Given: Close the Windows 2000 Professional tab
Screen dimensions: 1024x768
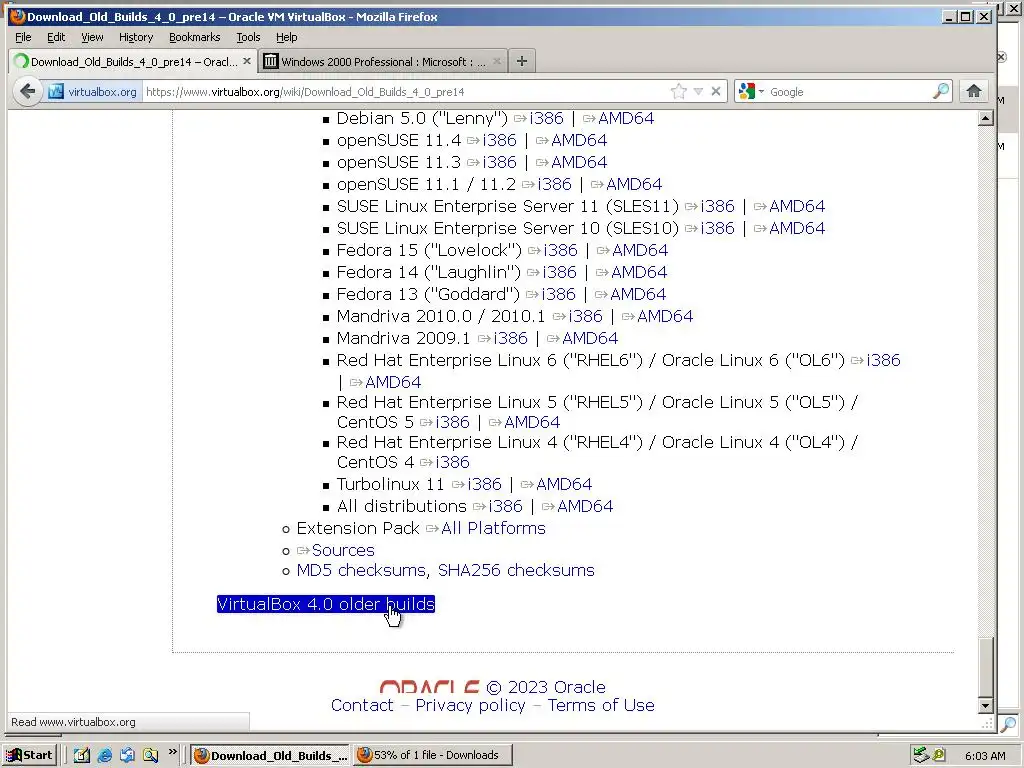Looking at the screenshot, I should (497, 61).
